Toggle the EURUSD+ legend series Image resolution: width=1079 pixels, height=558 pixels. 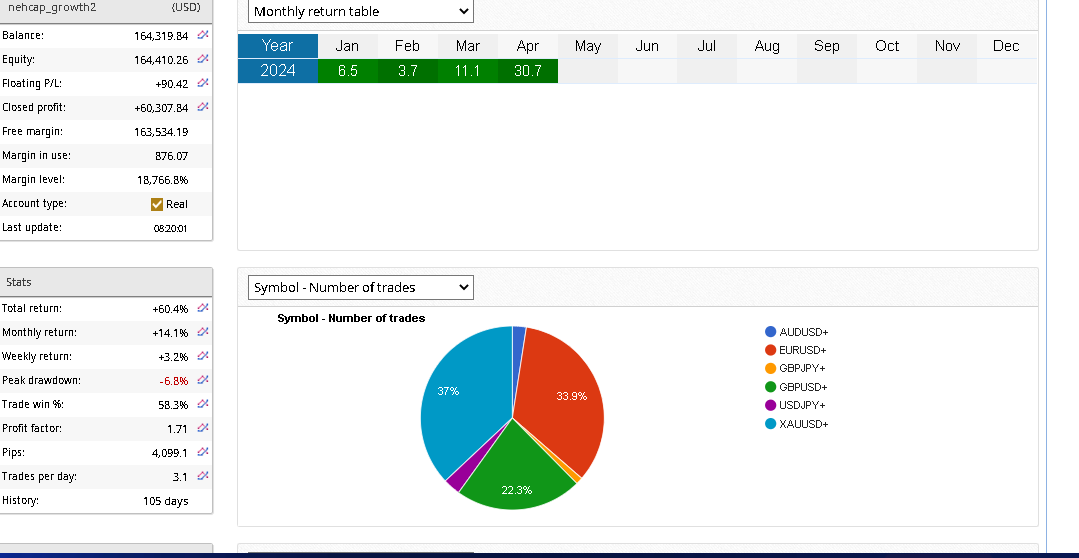(802, 350)
